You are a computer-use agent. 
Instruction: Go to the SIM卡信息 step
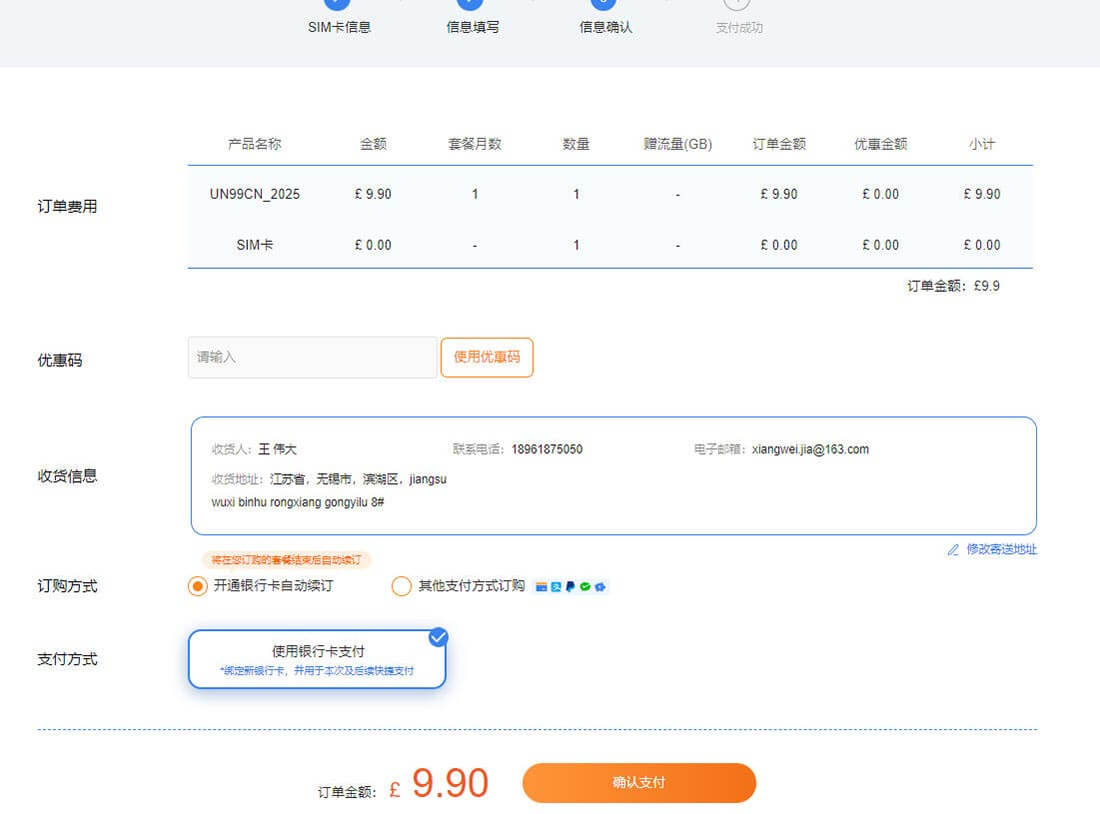[x=339, y=27]
